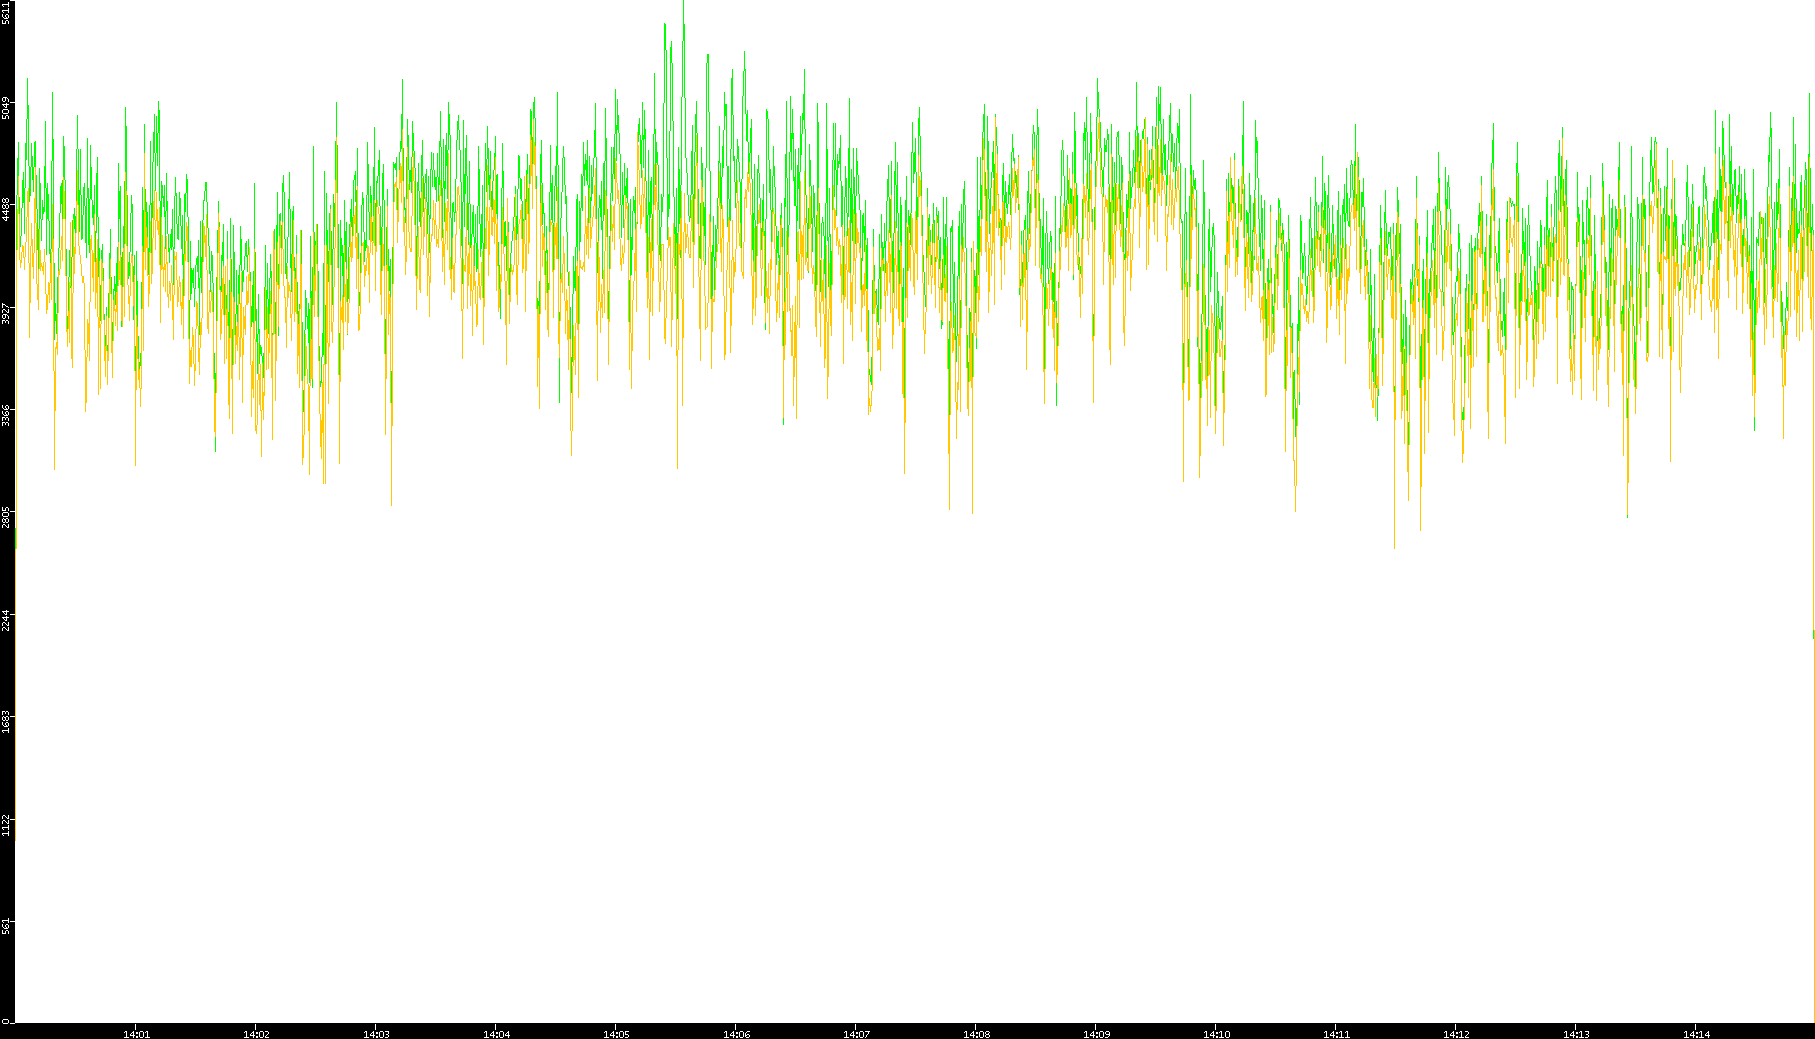Select the 14:05 time axis label

[x=616, y=1033]
